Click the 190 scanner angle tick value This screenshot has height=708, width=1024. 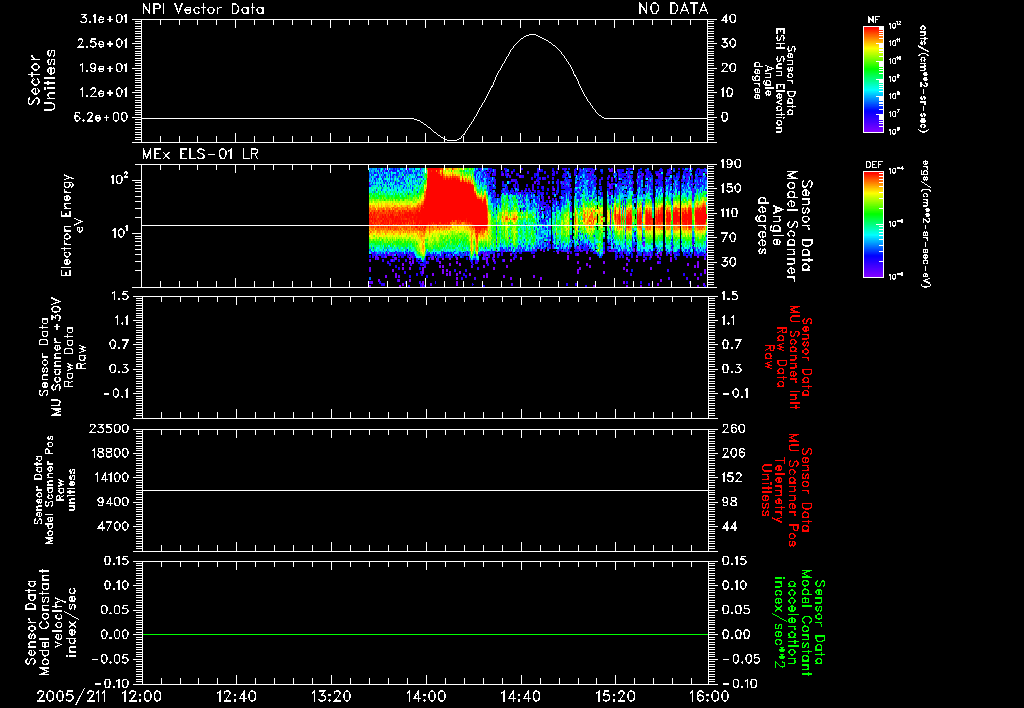coord(731,164)
